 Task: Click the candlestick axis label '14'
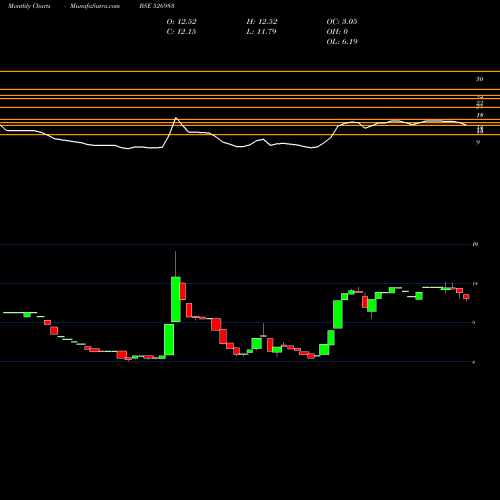click(475, 283)
